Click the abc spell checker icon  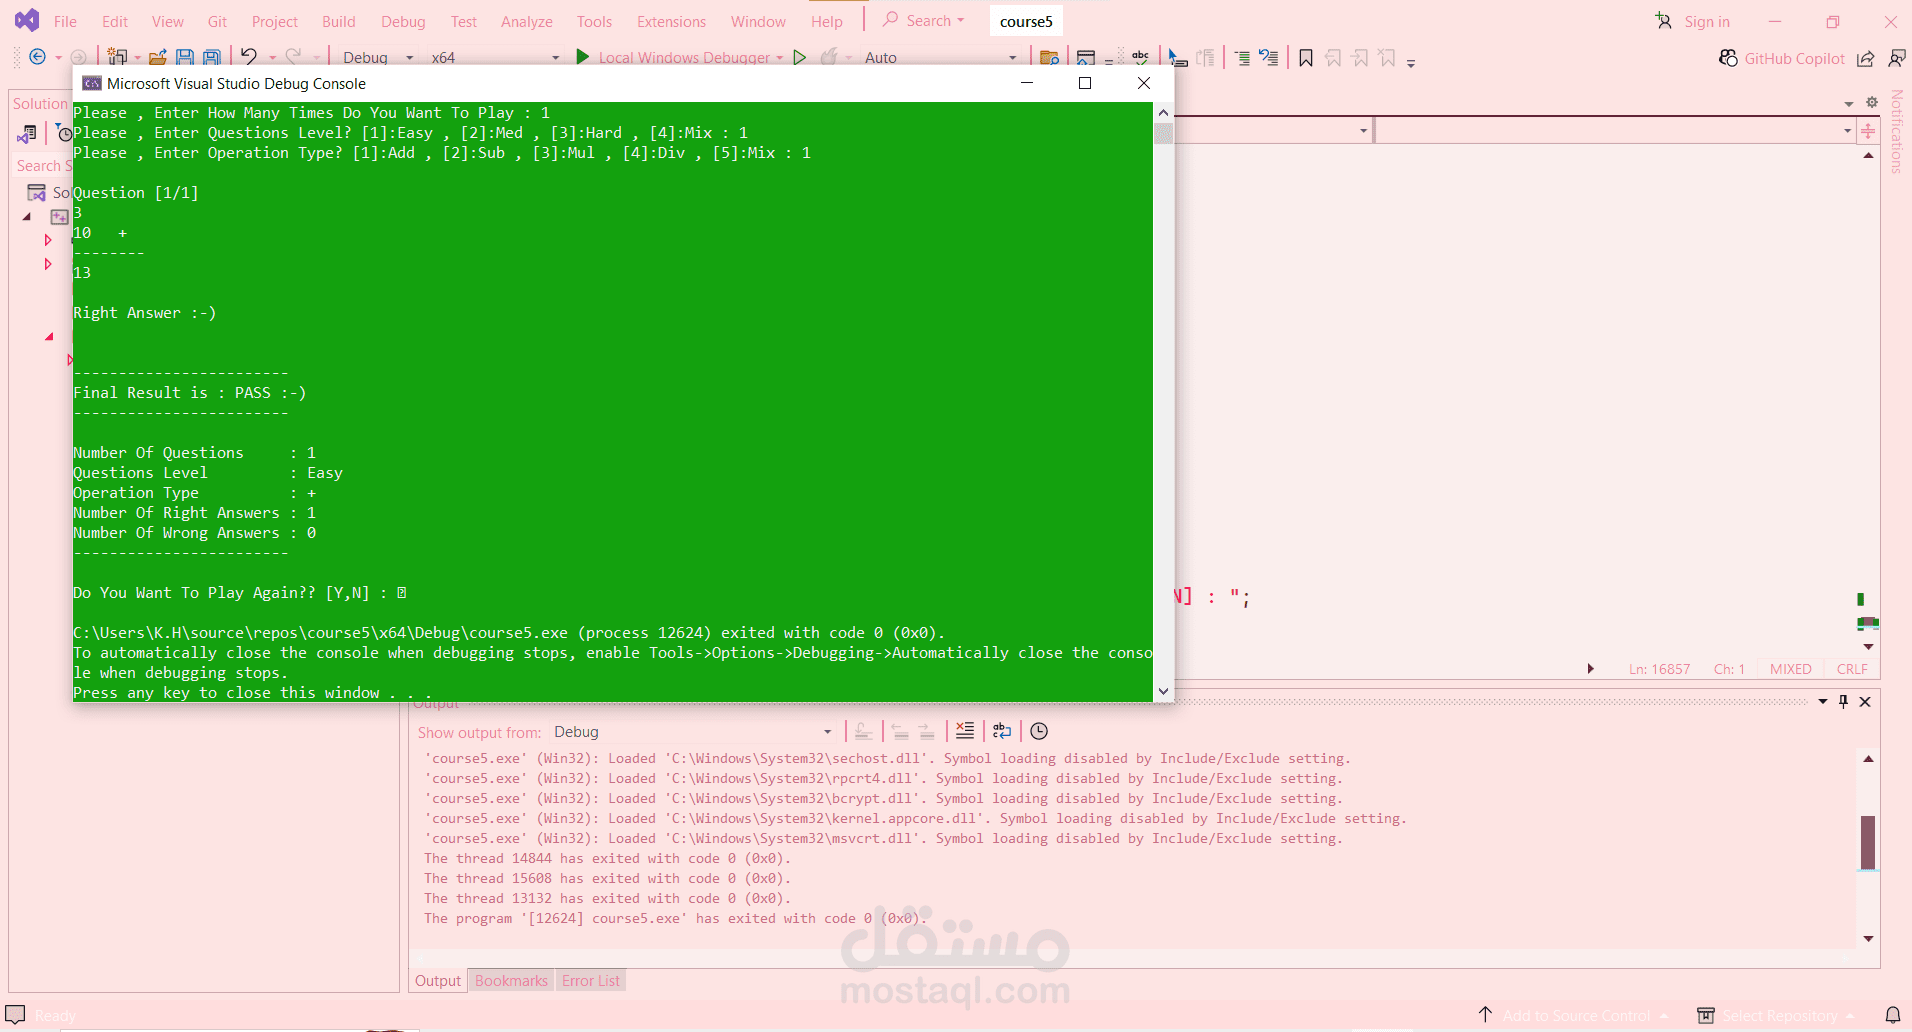[1140, 58]
